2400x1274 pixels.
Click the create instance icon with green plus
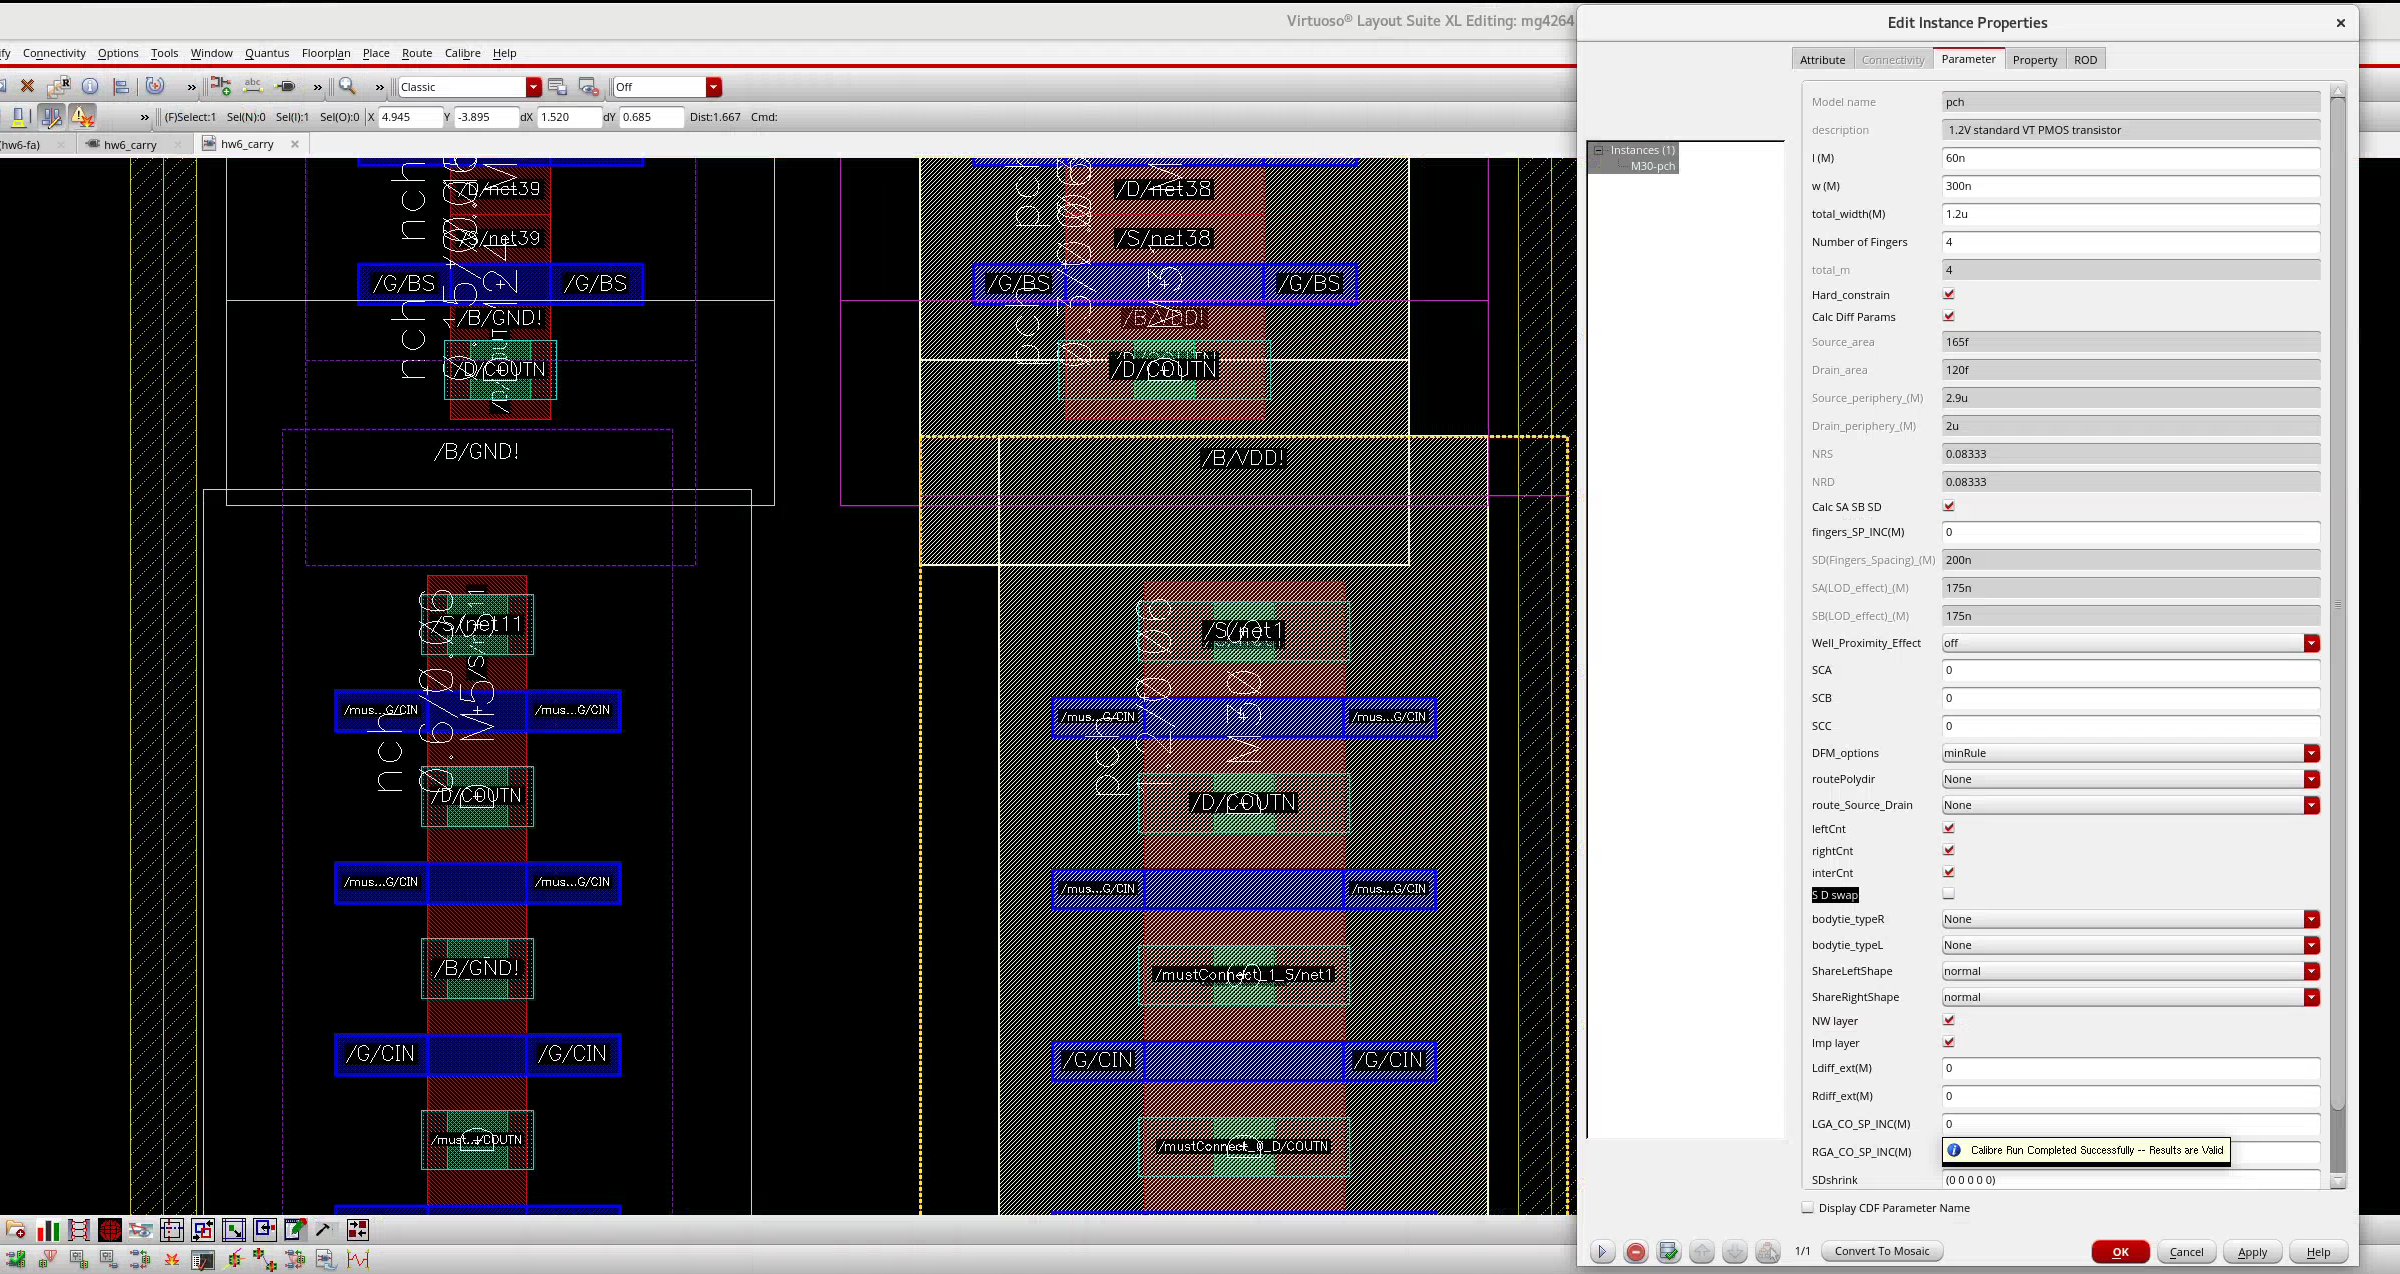pos(221,87)
